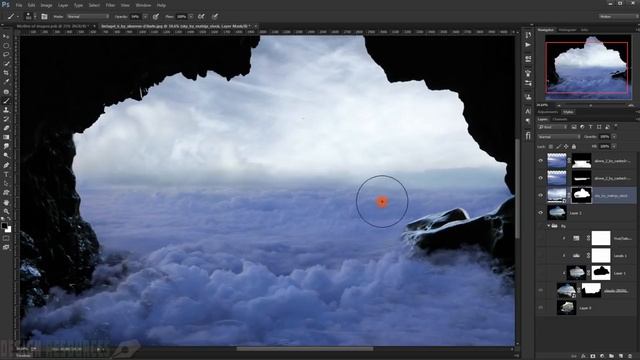
Task: Select the Quick Selection wand tool
Action: point(6,64)
